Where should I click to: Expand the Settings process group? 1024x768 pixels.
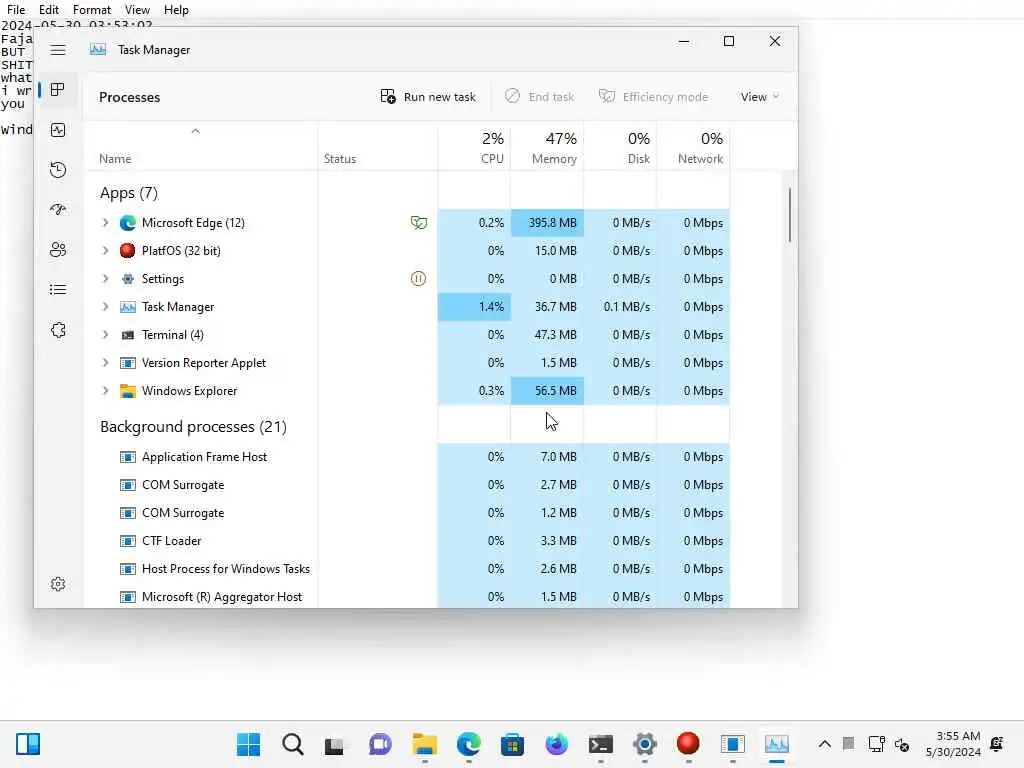tap(105, 279)
